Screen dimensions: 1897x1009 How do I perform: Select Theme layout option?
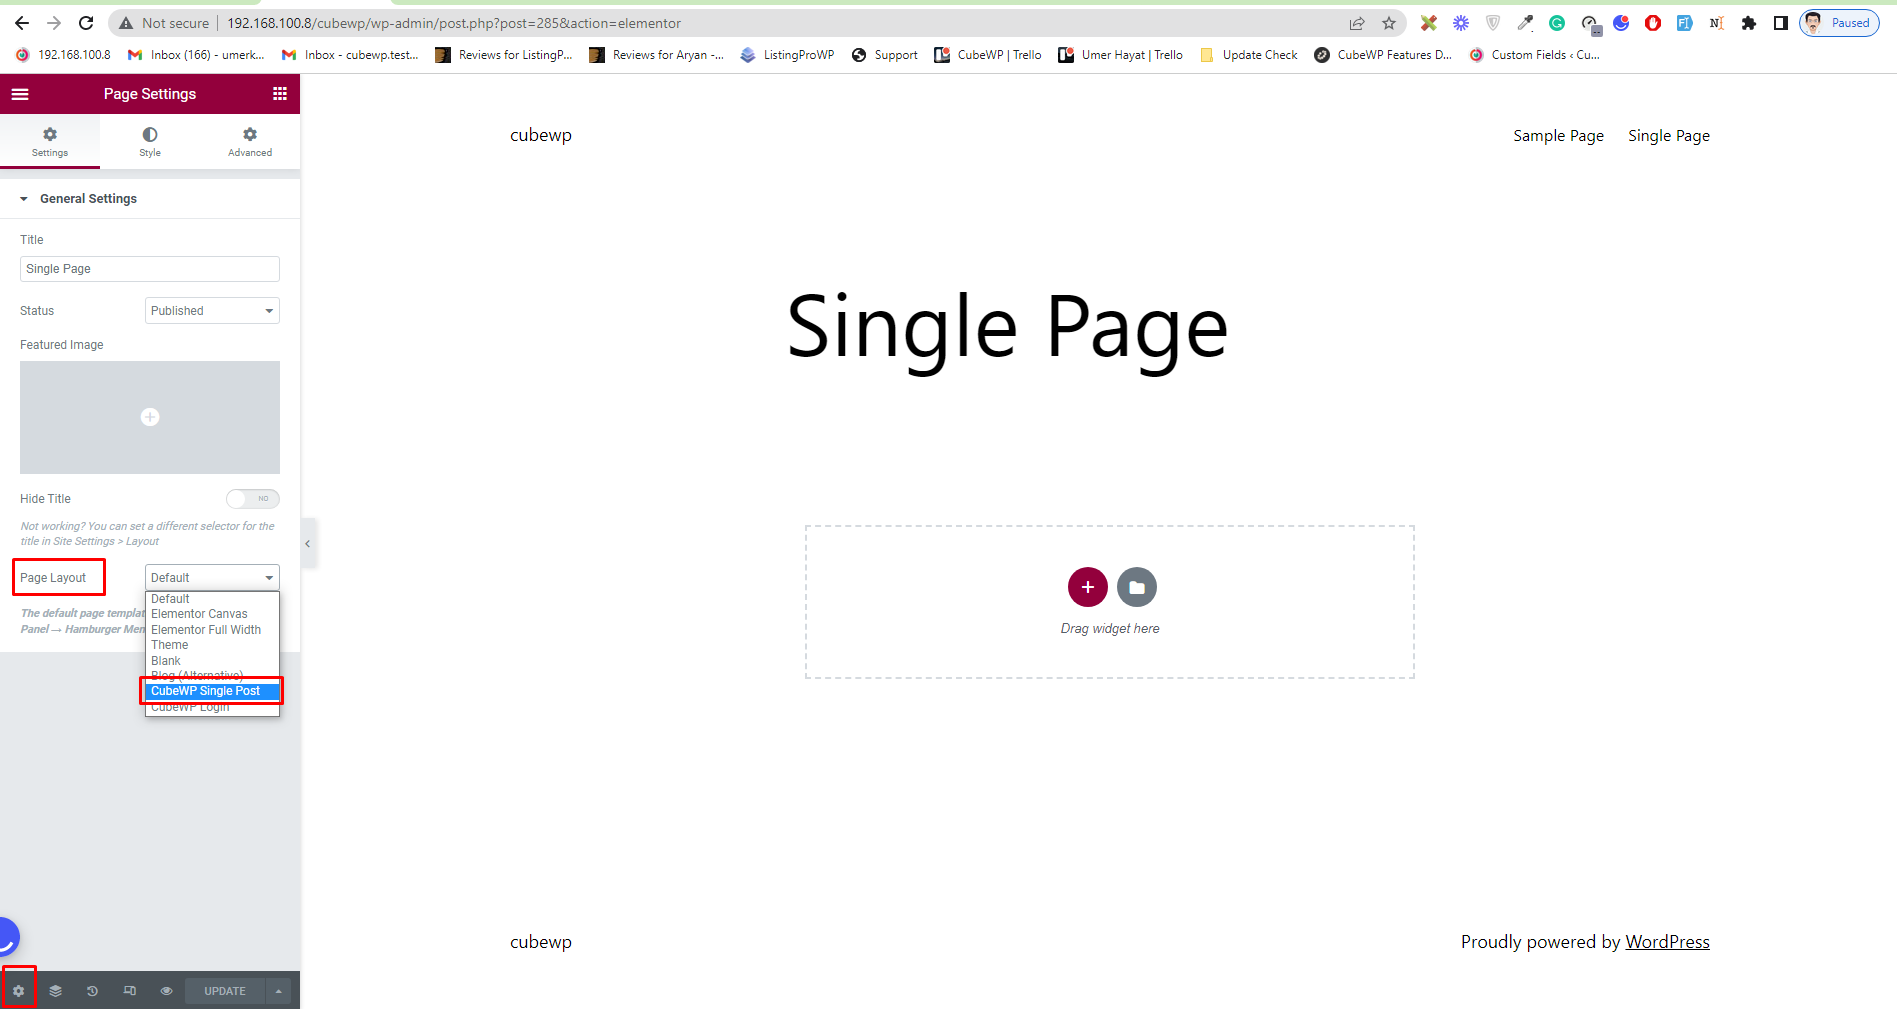tap(212, 645)
